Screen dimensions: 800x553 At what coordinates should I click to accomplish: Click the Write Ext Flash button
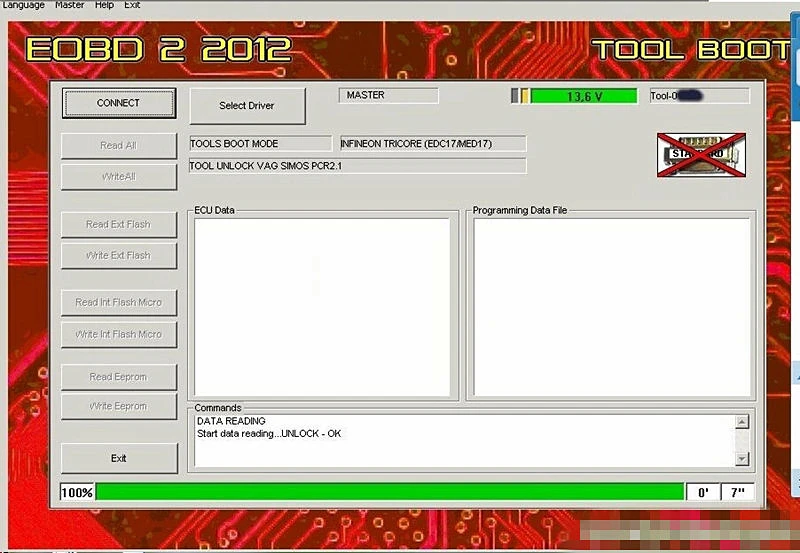(x=119, y=256)
